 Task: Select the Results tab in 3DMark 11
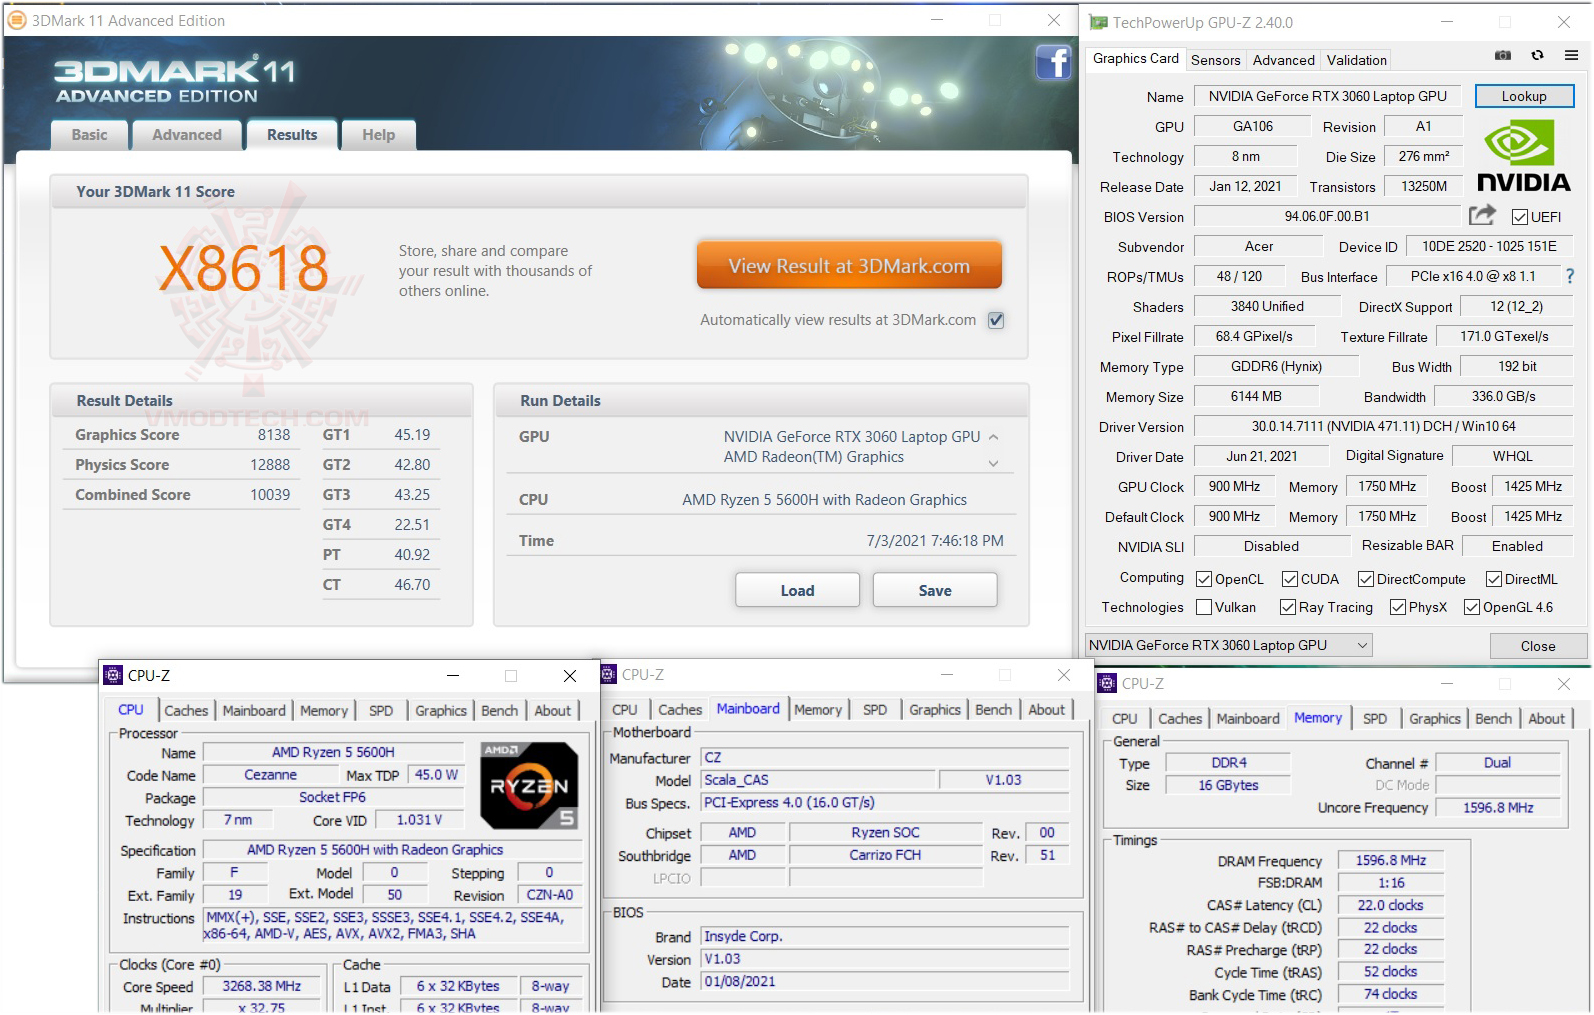point(292,135)
